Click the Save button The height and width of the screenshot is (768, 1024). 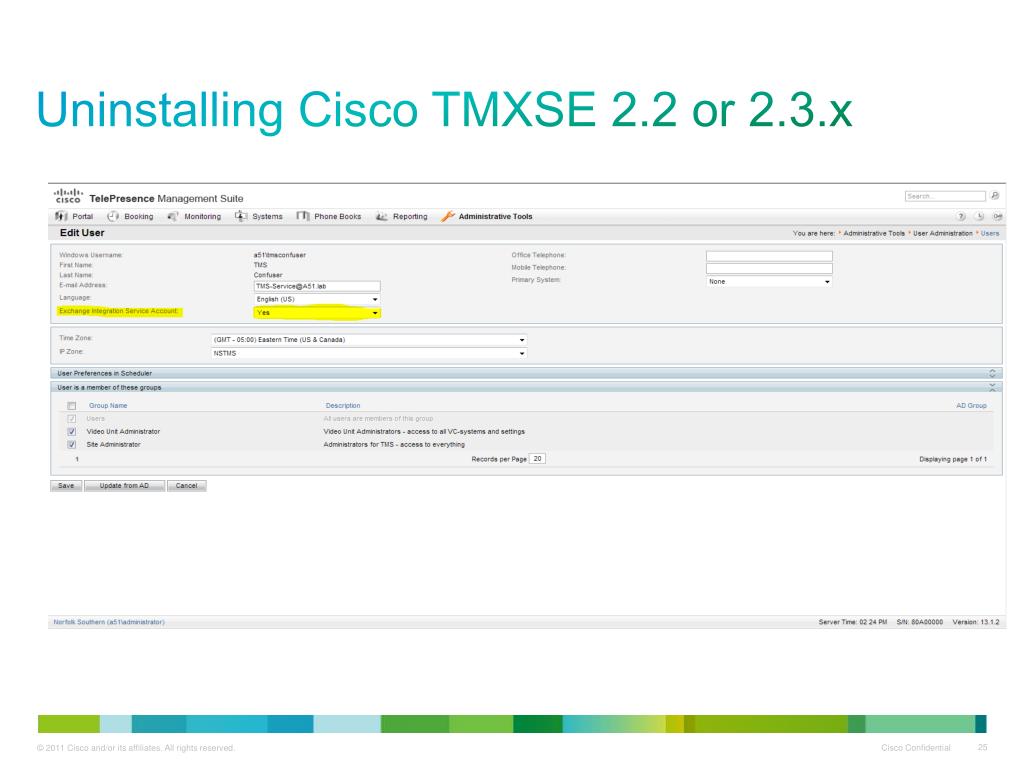coord(66,486)
